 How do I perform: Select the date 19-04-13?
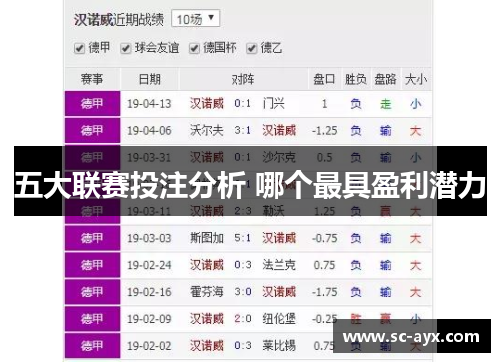coord(149,104)
